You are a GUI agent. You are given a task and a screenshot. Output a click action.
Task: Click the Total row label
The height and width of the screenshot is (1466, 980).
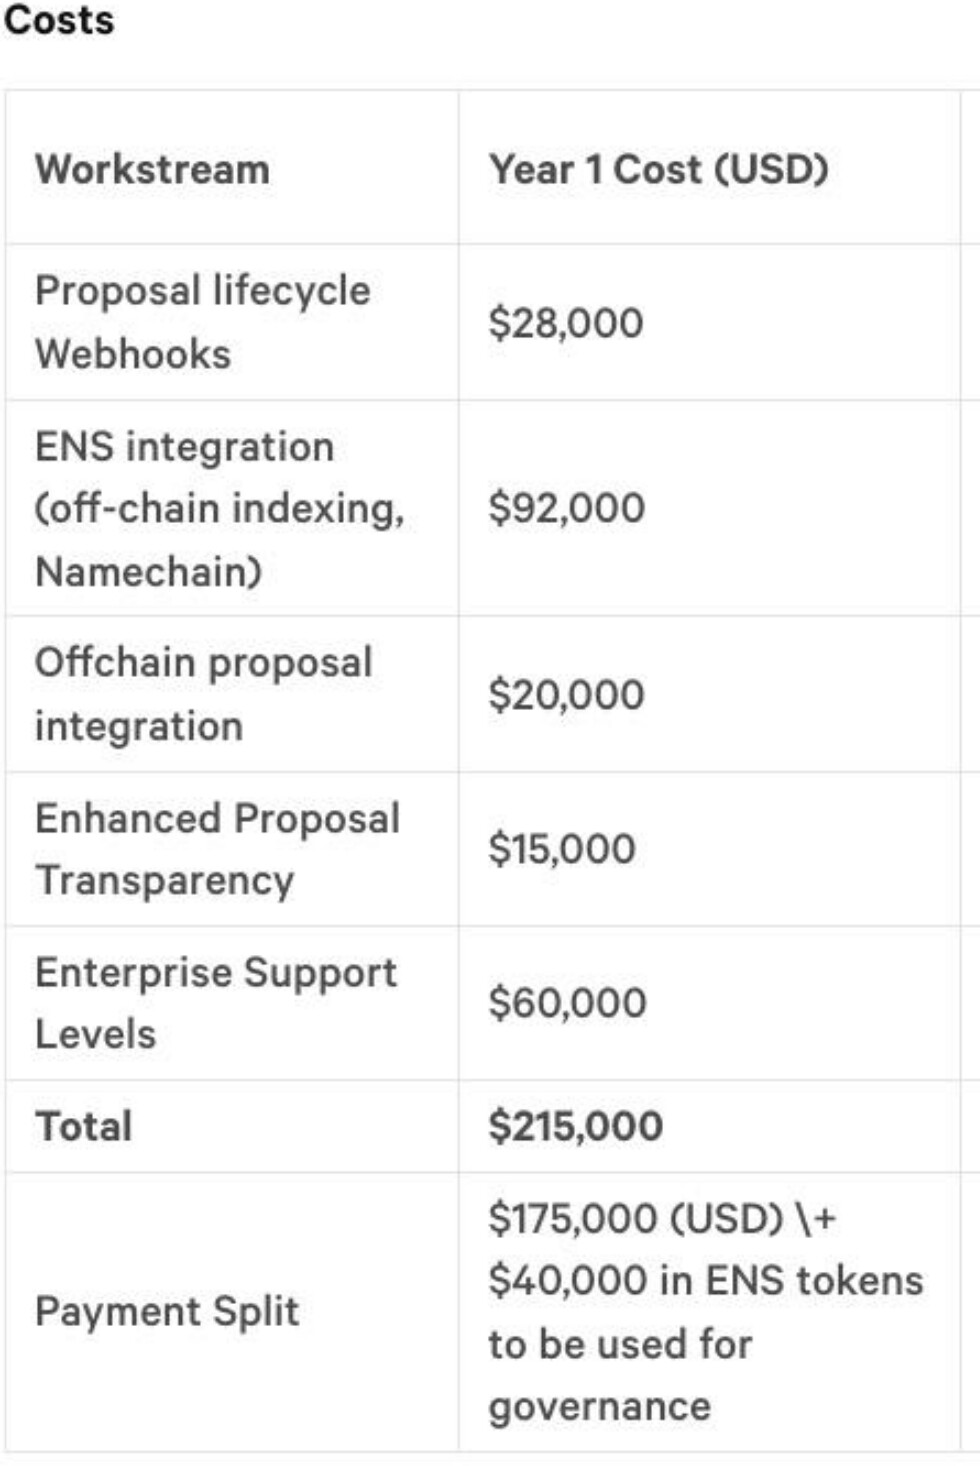coord(83,1126)
